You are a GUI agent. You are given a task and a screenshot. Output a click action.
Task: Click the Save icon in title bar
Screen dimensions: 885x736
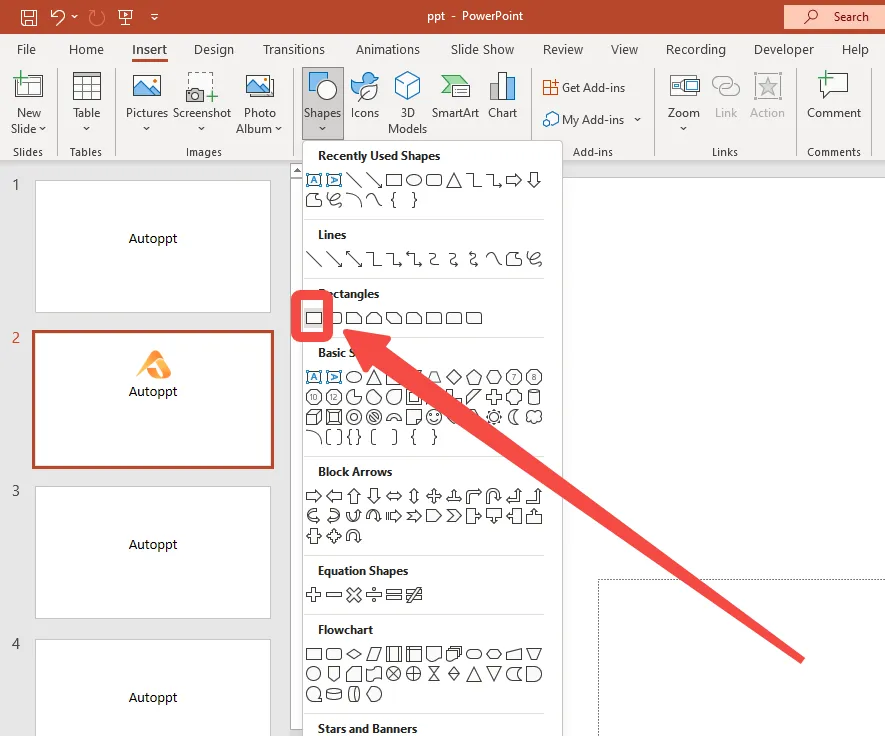click(29, 17)
